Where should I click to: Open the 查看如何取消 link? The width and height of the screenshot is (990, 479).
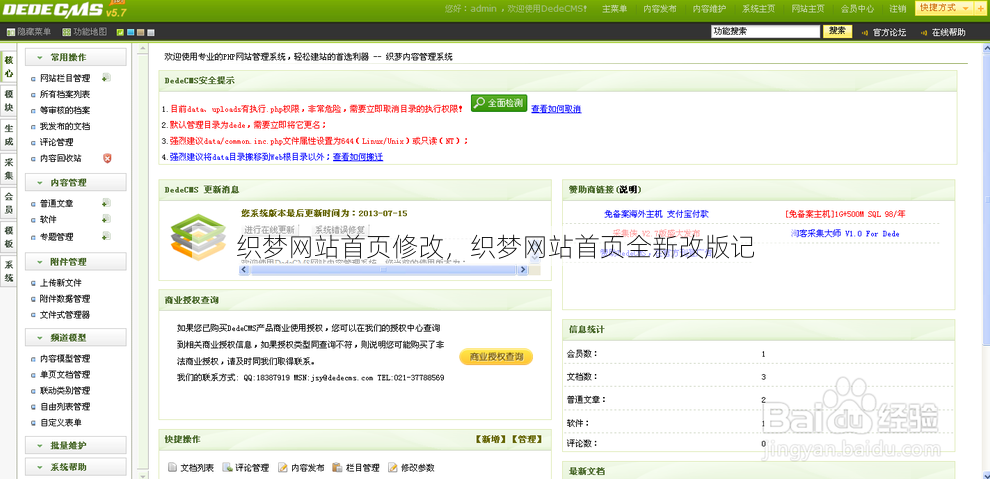[x=556, y=109]
